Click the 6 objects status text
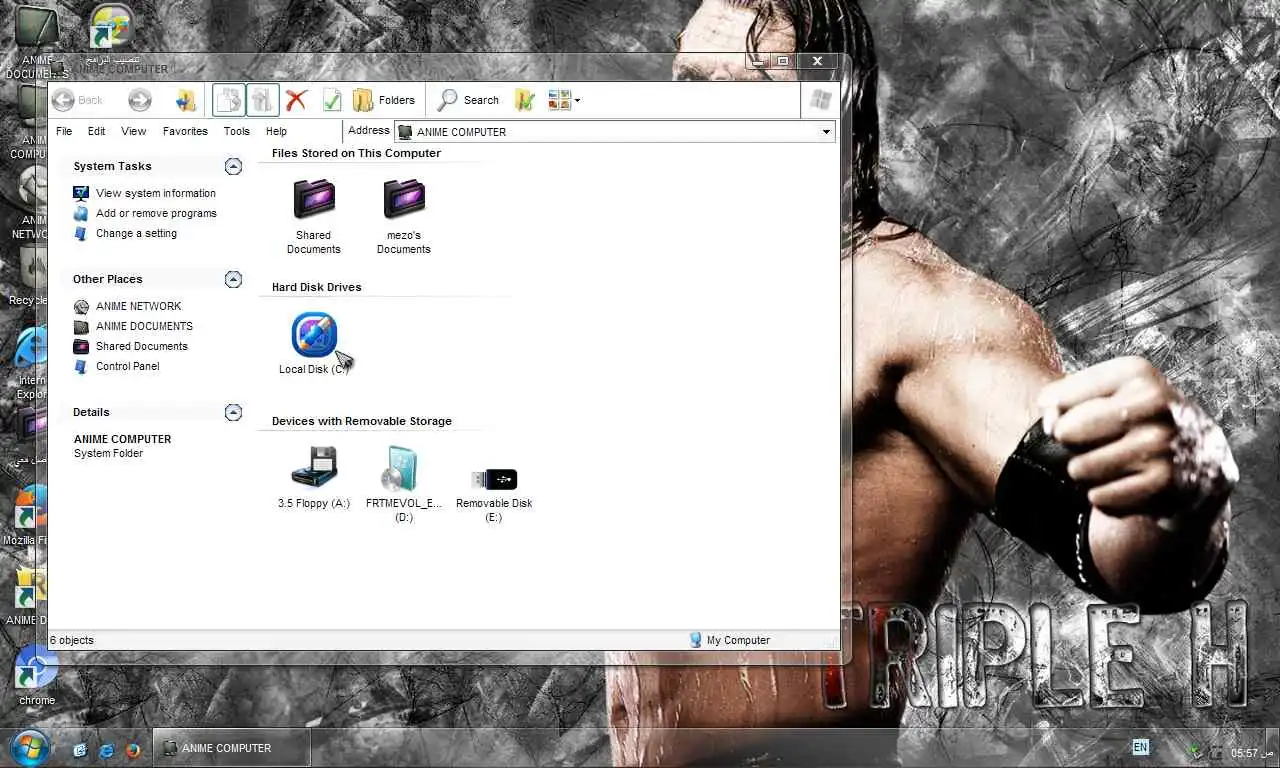This screenshot has width=1280, height=768. [71, 640]
